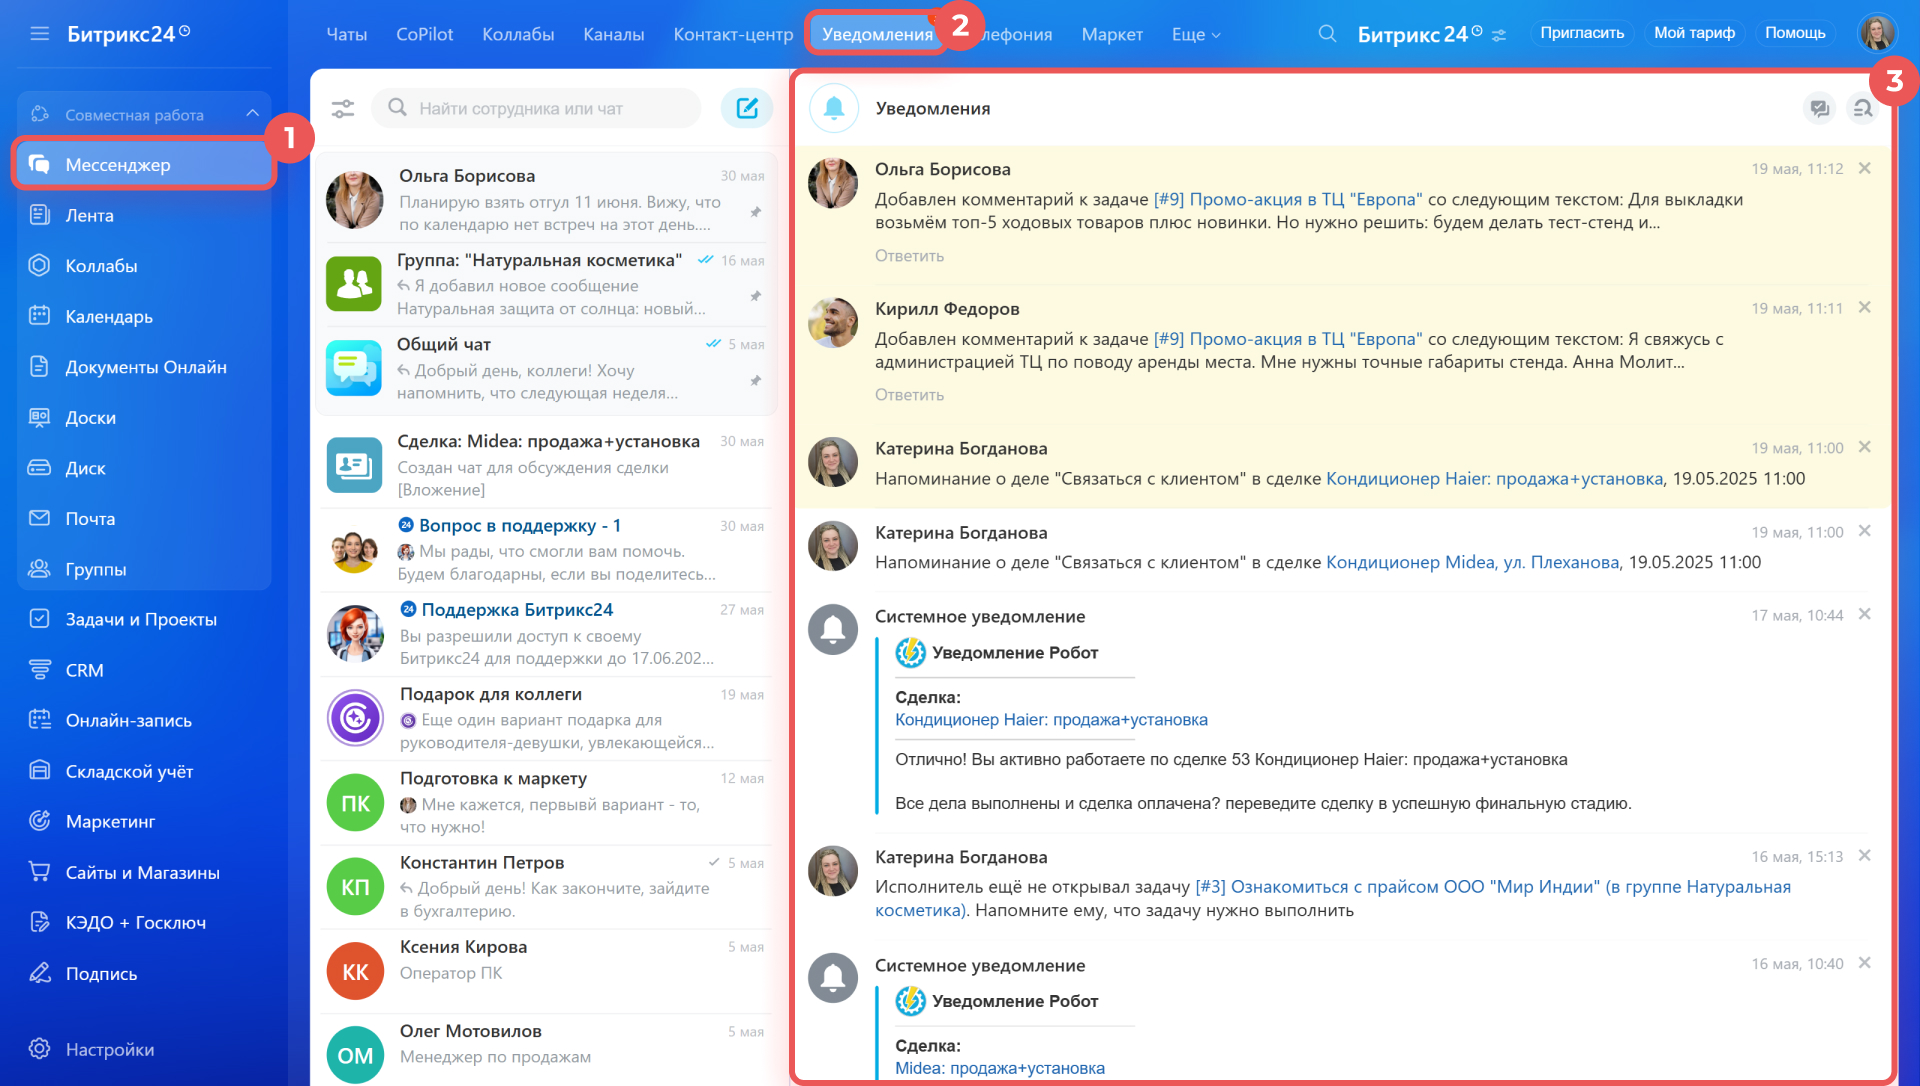The width and height of the screenshot is (1920, 1086).
Task: Open Задачи и Проекты section
Action: tap(144, 619)
